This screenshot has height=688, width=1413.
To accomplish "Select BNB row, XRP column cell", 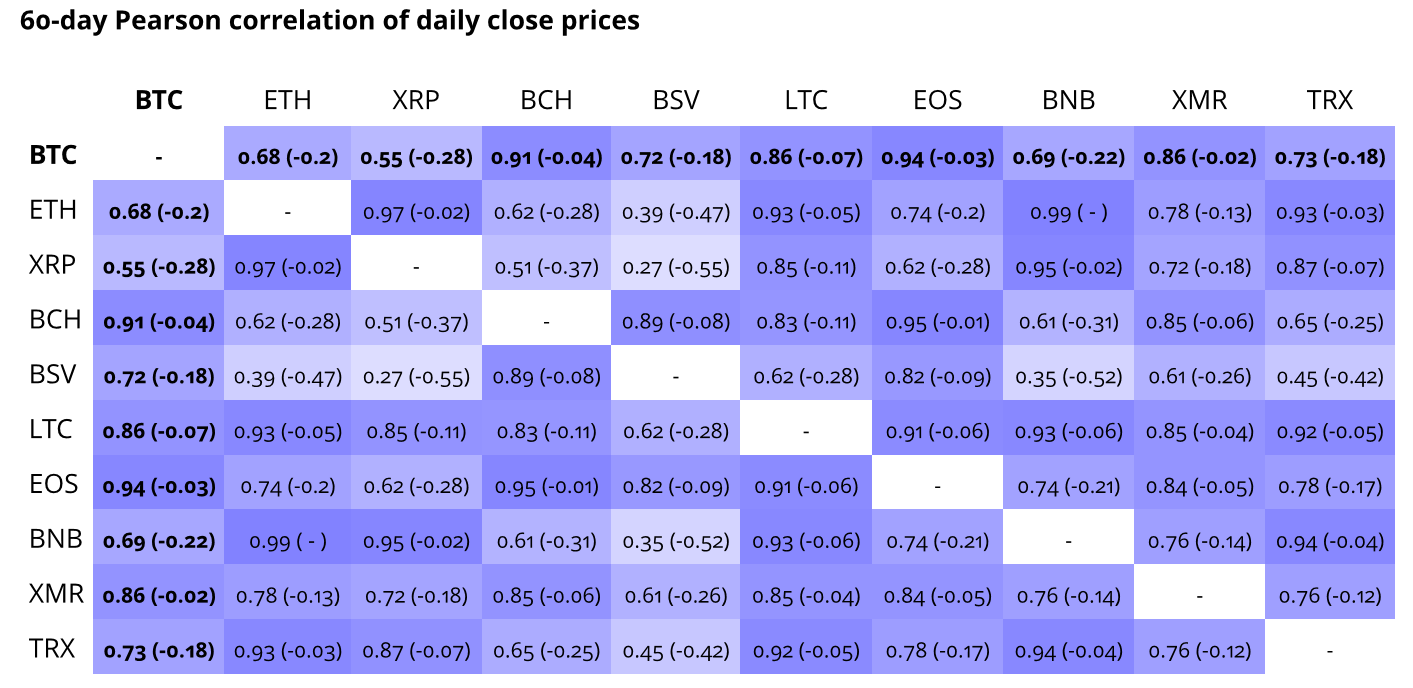I will coord(416,541).
